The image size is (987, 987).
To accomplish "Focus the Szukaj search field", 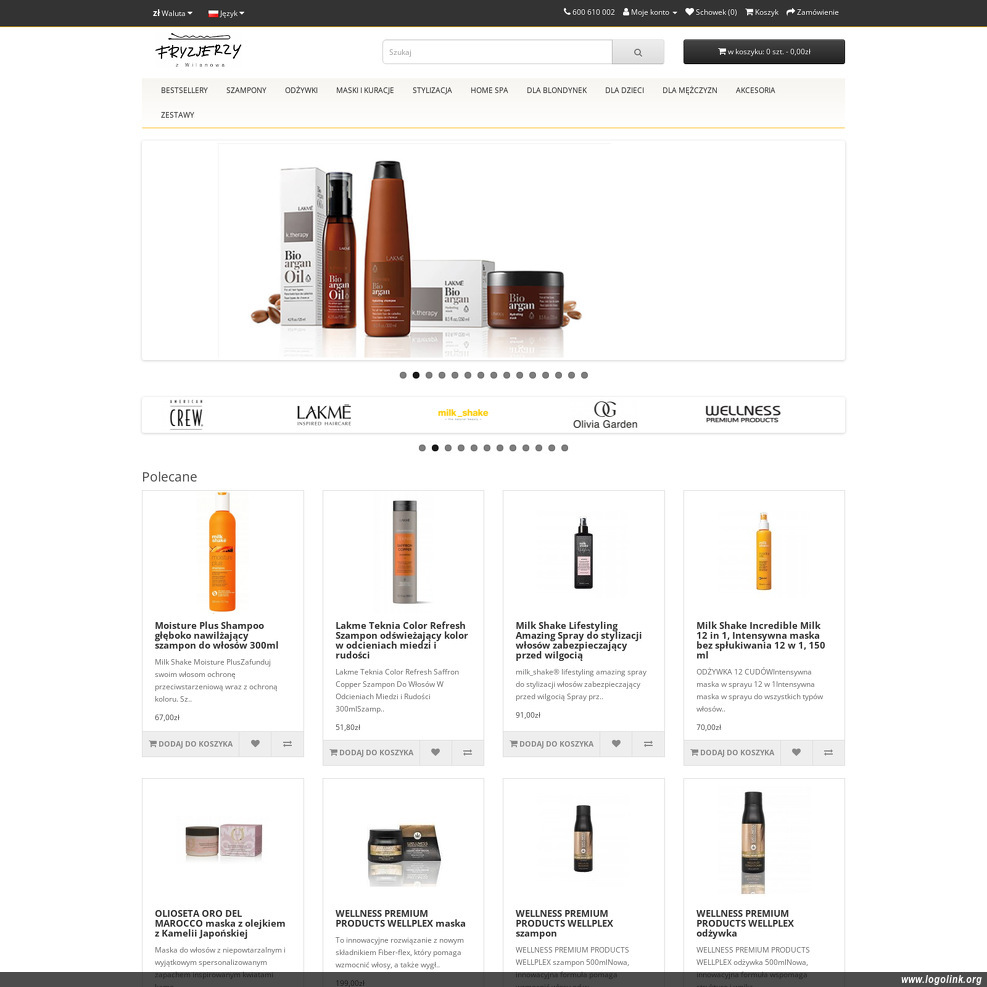I will 497,52.
